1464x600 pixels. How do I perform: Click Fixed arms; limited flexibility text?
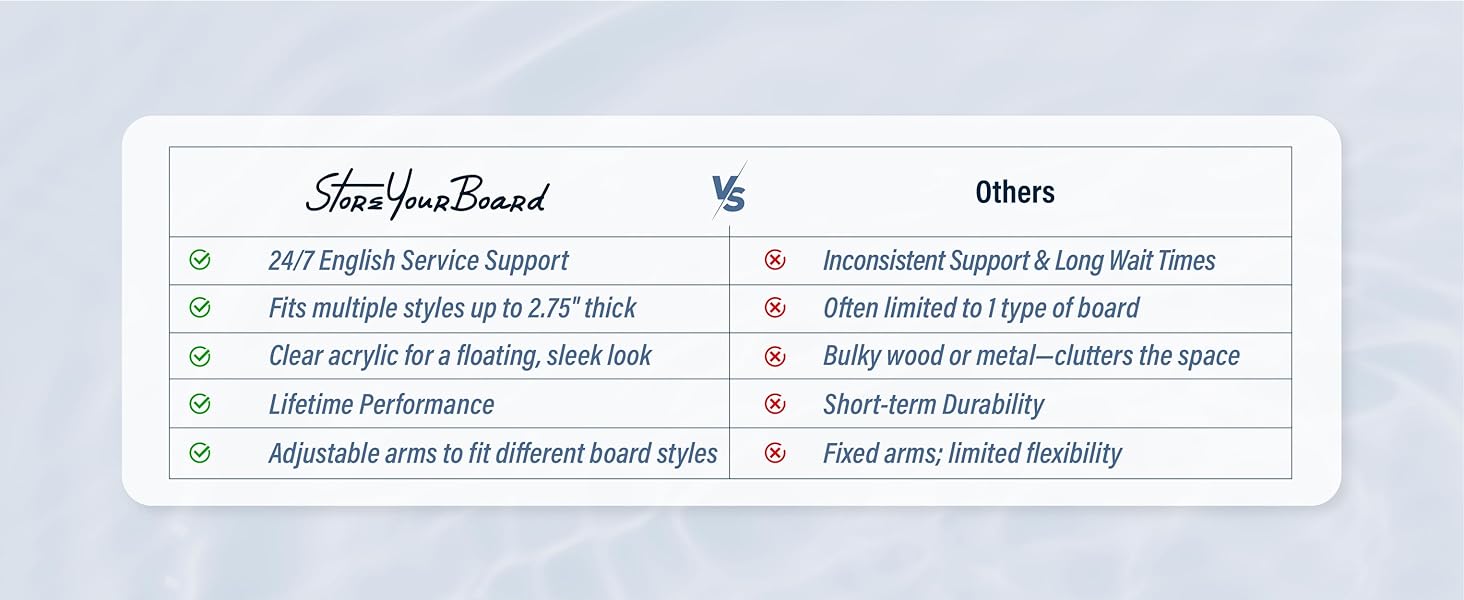point(972,453)
